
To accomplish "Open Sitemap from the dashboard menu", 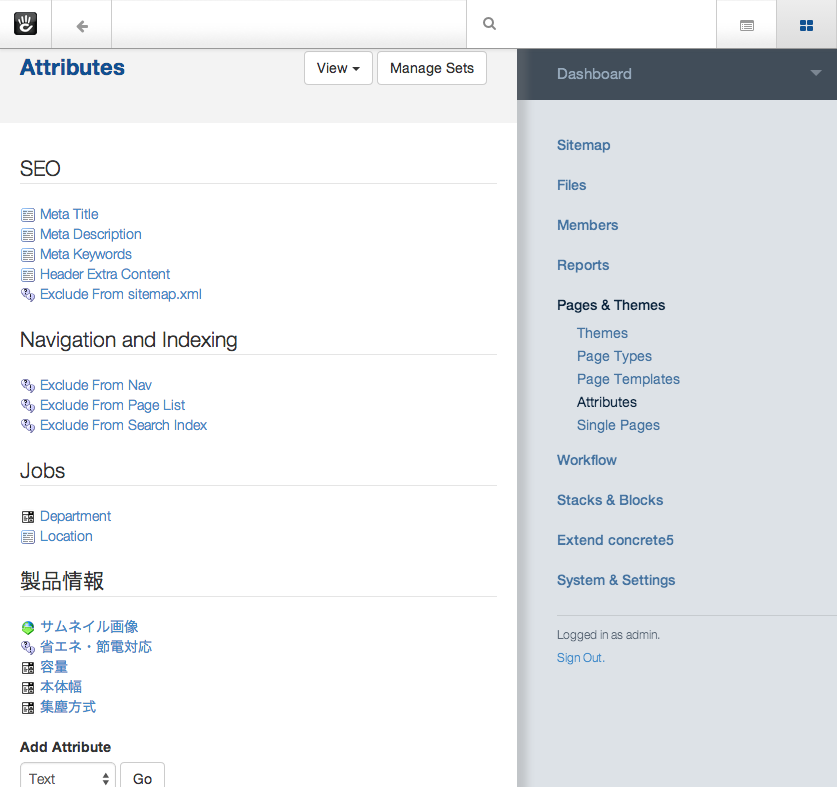I will point(583,145).
